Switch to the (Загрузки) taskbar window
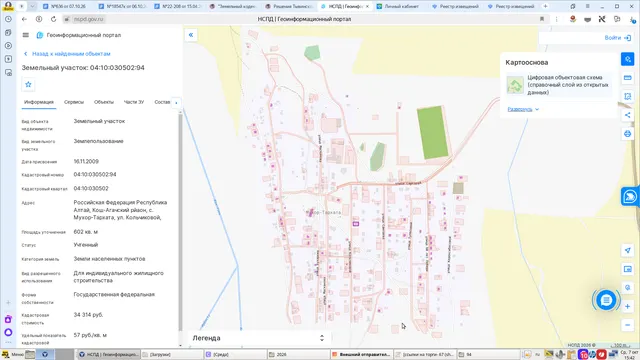Image resolution: width=640 pixels, height=360 pixels. [171, 354]
